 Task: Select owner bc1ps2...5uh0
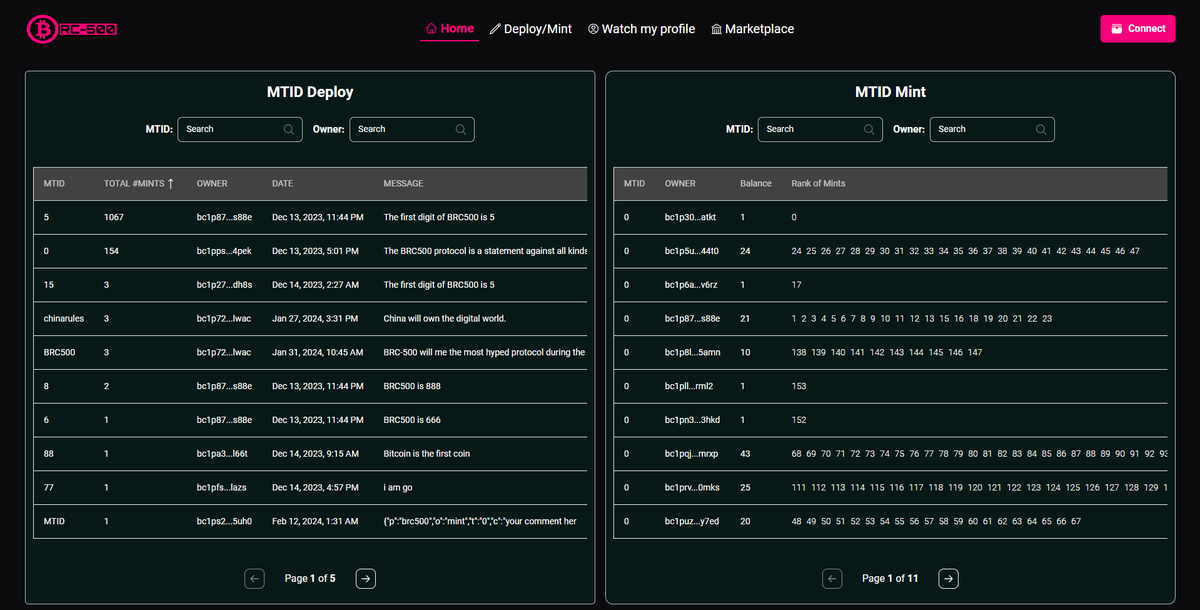tap(224, 521)
